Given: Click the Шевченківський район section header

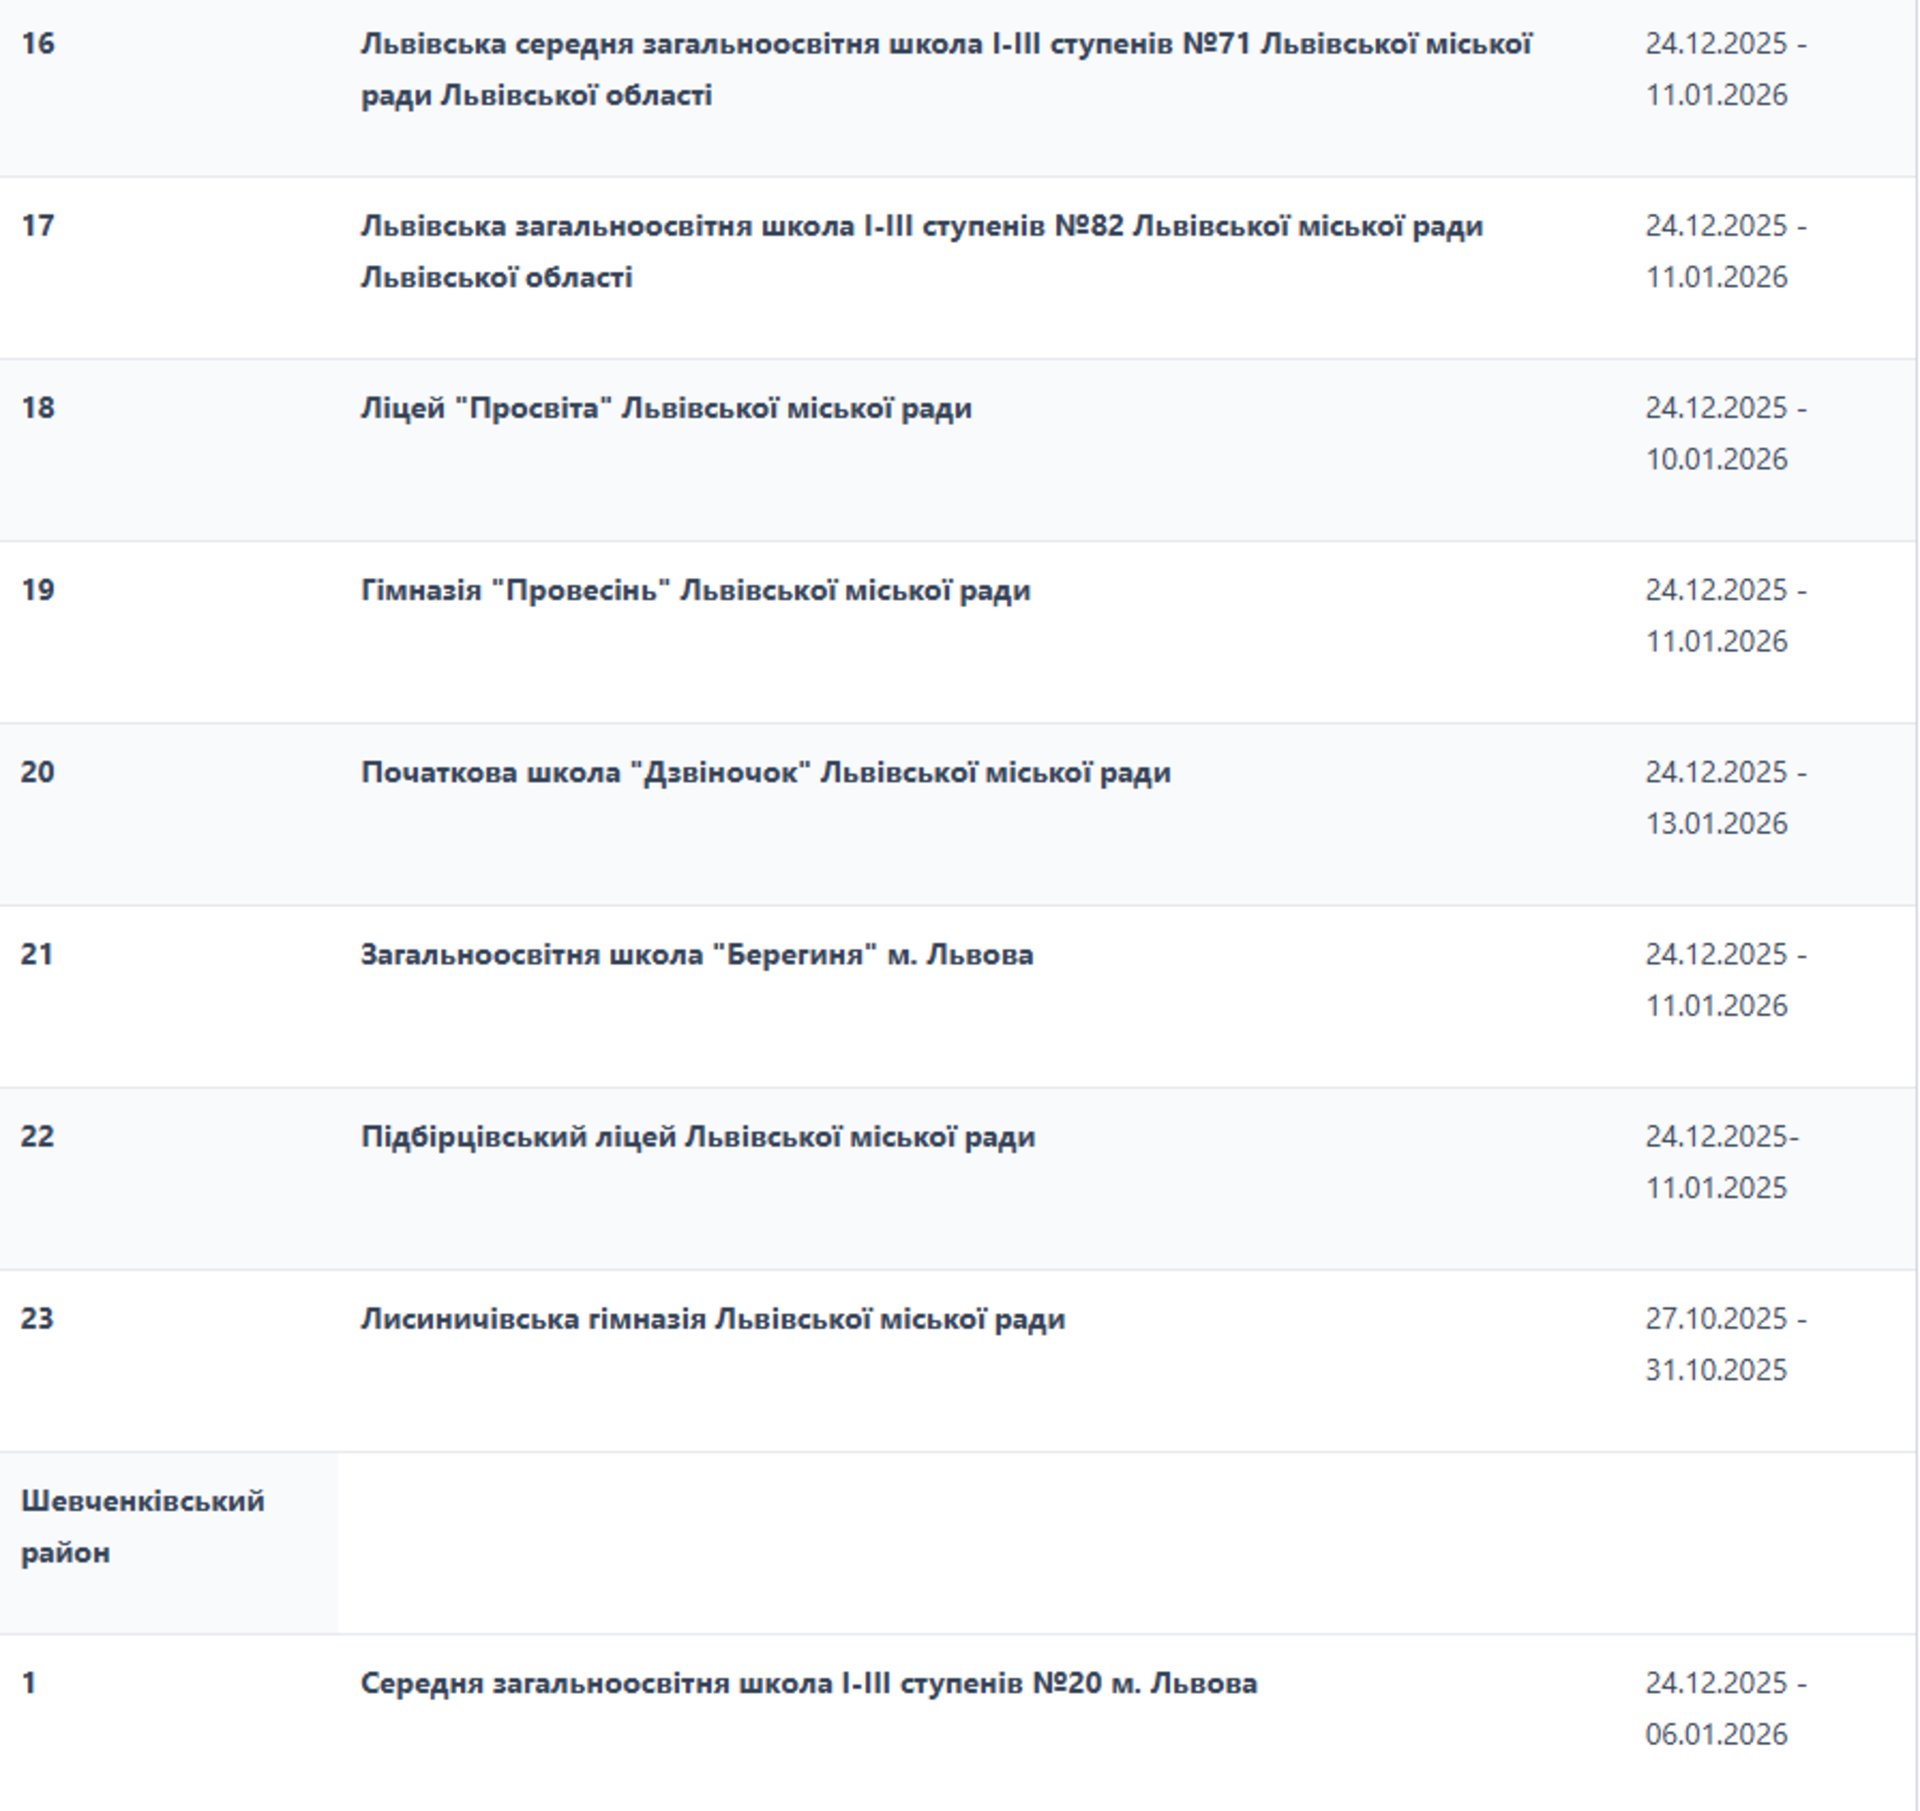Looking at the screenshot, I should [142, 1526].
